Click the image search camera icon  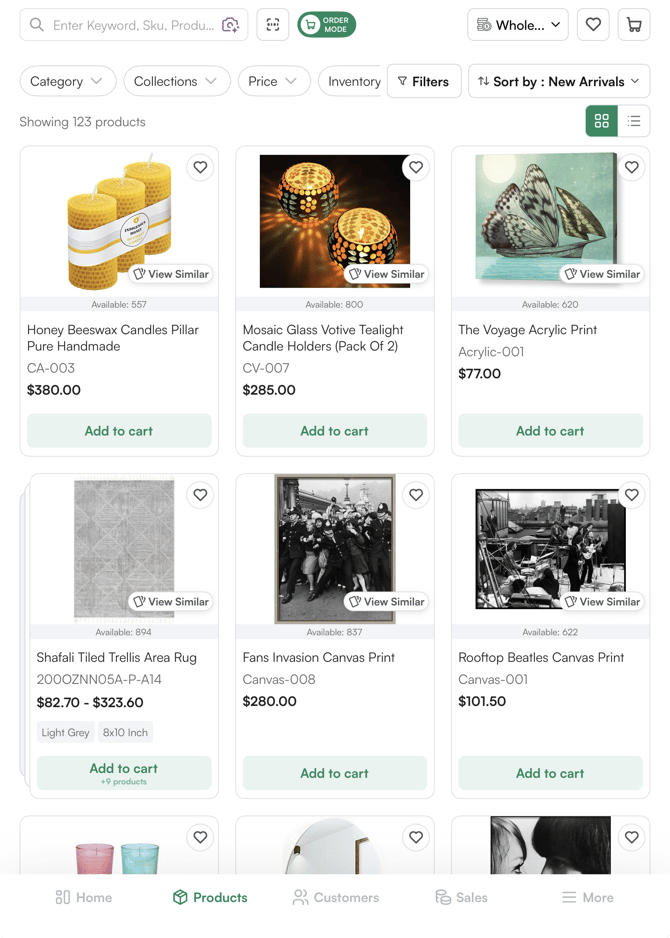pos(231,25)
